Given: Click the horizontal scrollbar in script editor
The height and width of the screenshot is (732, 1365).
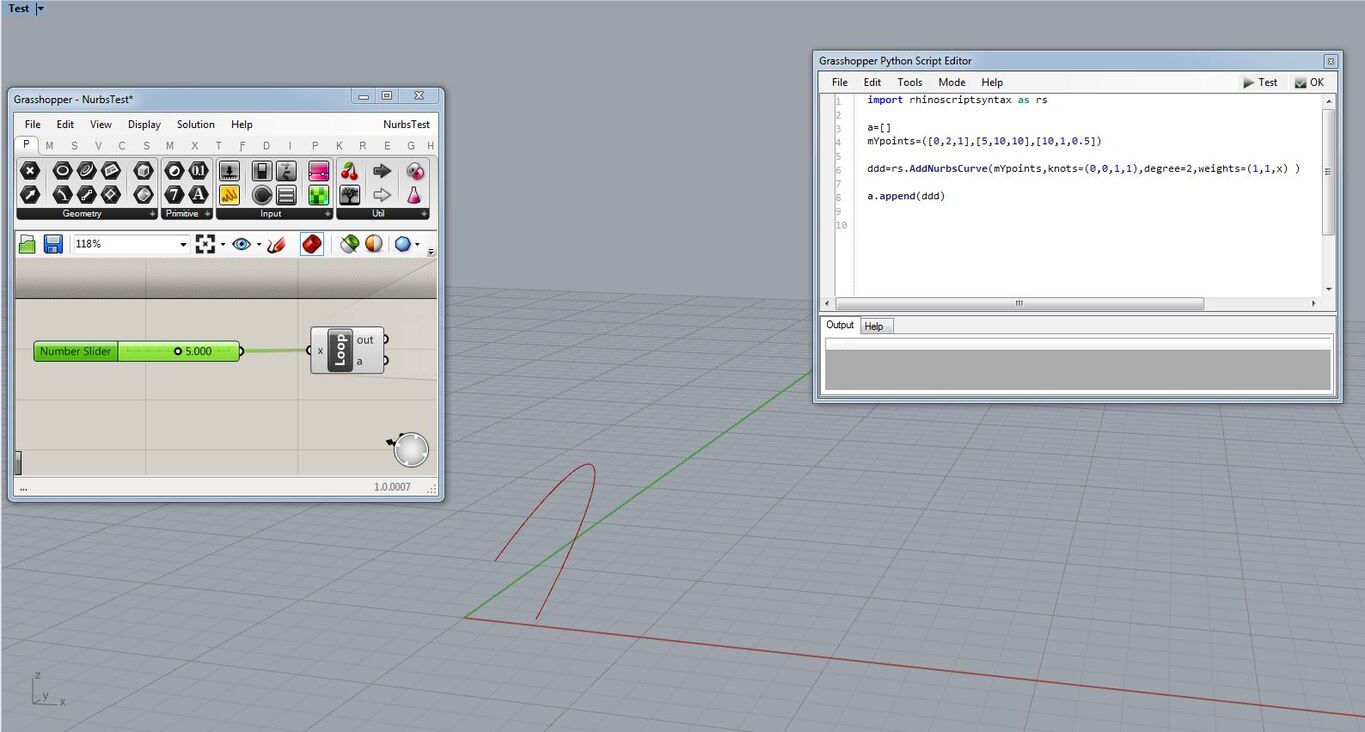Looking at the screenshot, I should [x=1020, y=303].
